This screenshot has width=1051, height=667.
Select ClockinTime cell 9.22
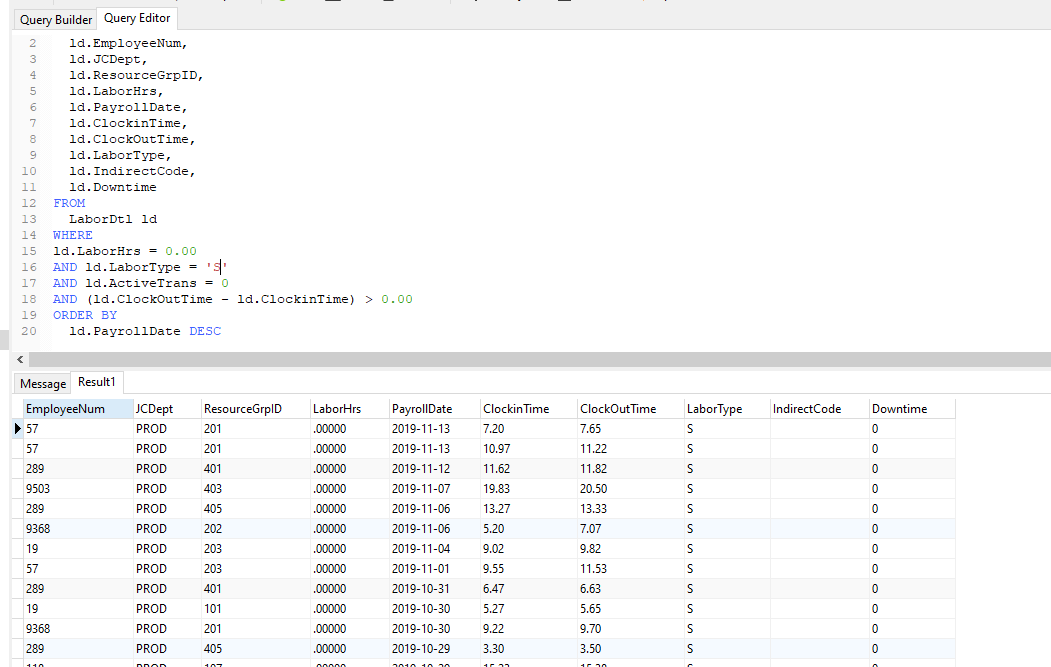529,629
